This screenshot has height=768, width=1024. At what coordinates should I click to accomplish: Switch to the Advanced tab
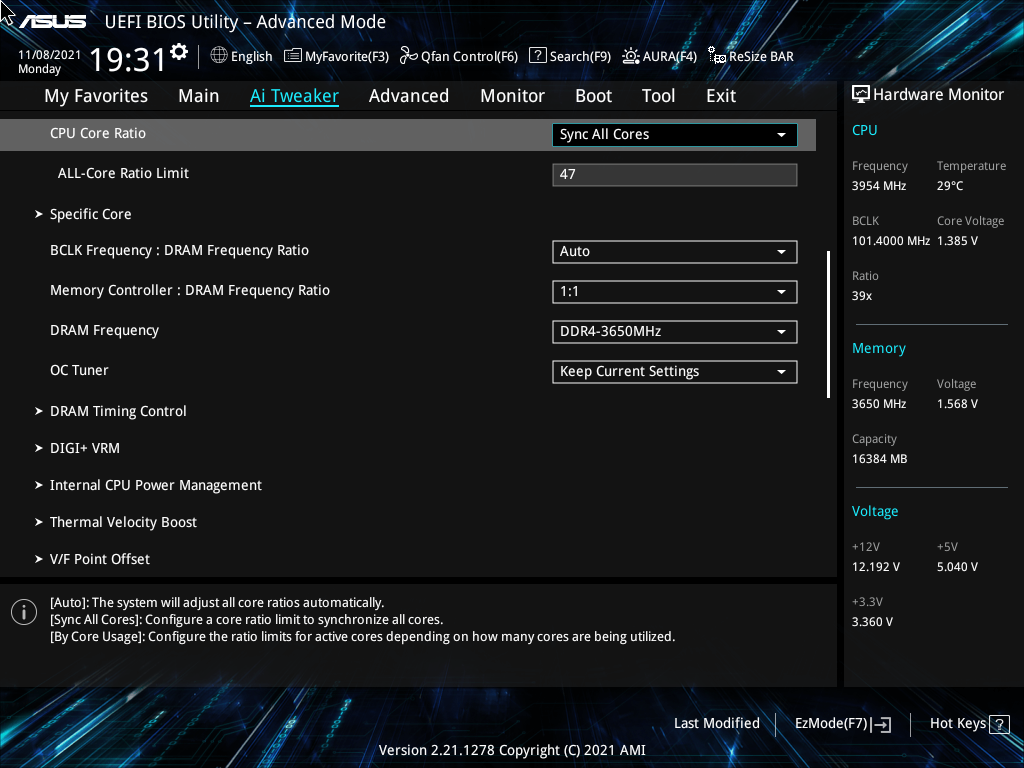pos(409,96)
